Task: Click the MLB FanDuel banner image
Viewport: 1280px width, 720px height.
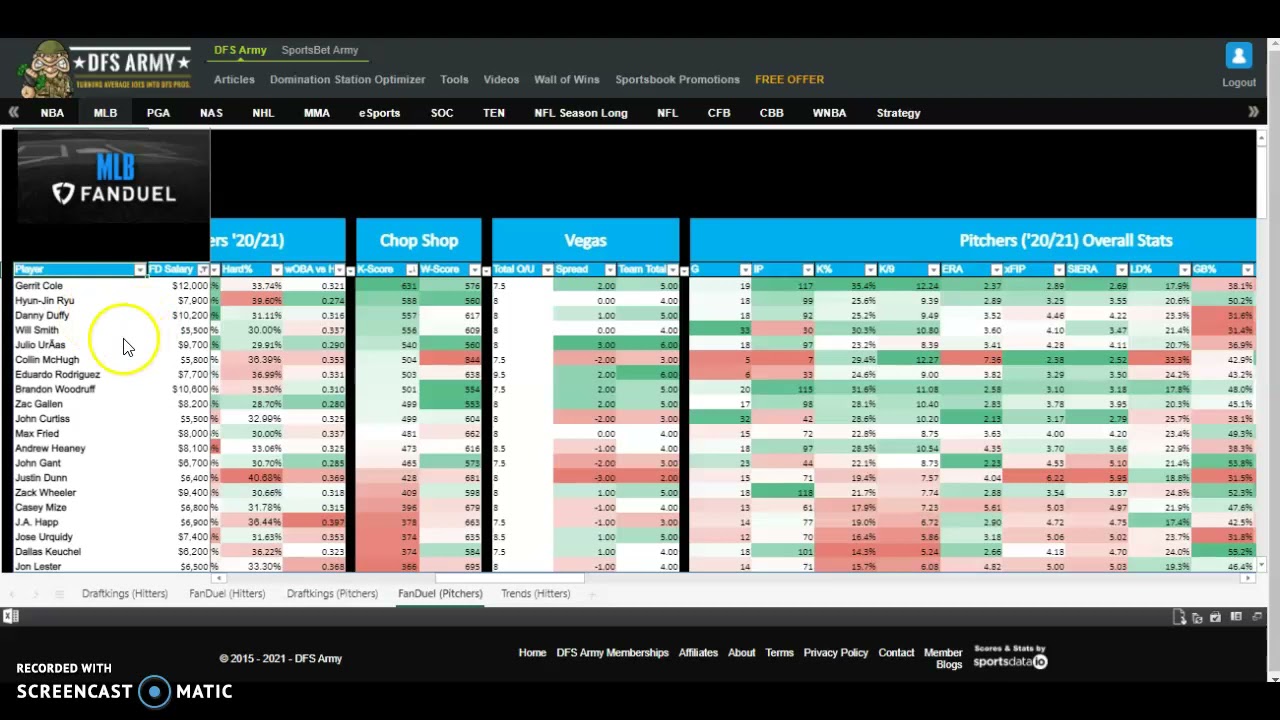Action: tap(114, 179)
